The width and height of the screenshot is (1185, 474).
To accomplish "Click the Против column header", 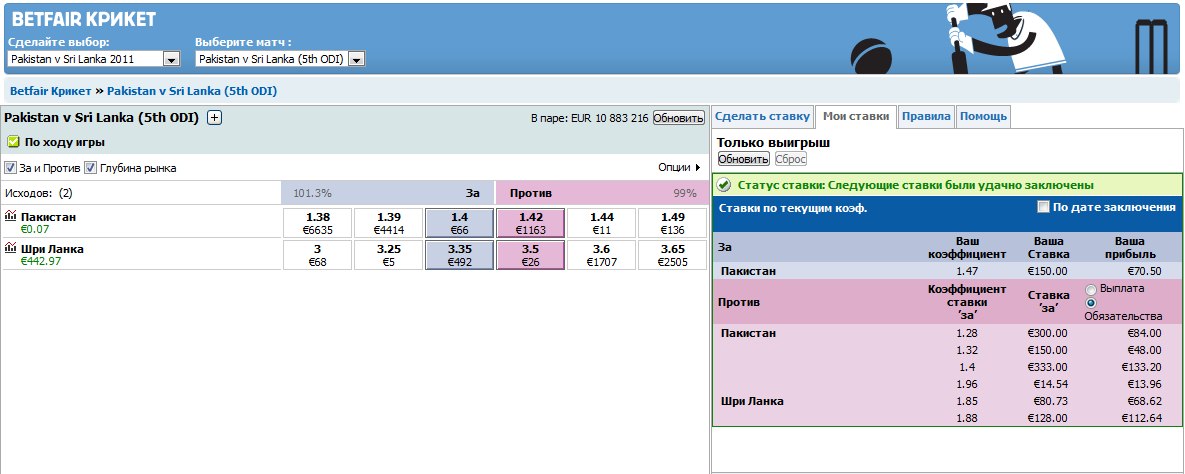I will point(530,193).
